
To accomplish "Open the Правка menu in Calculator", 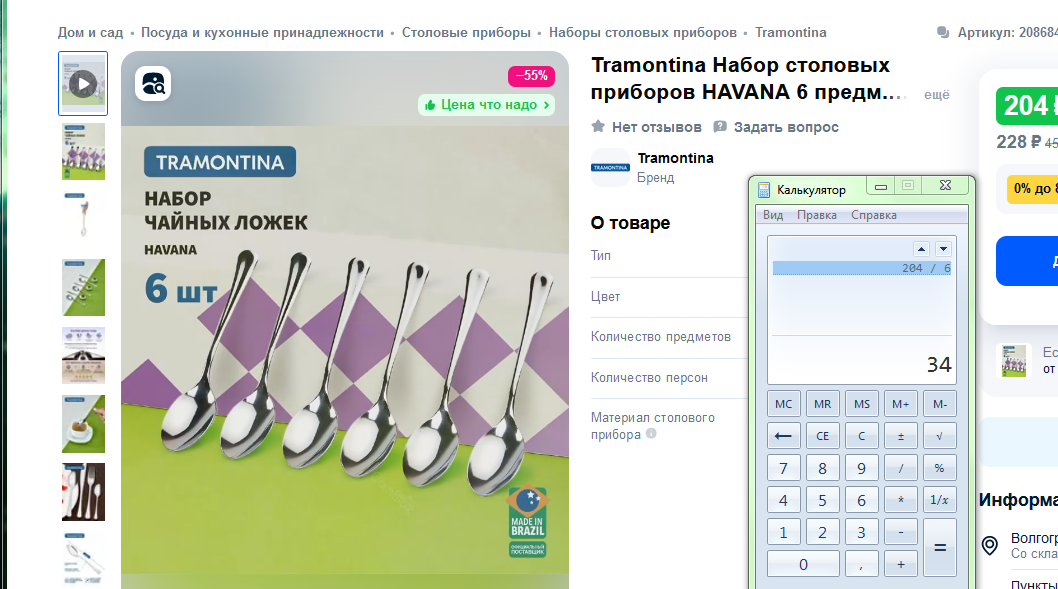I will point(817,215).
